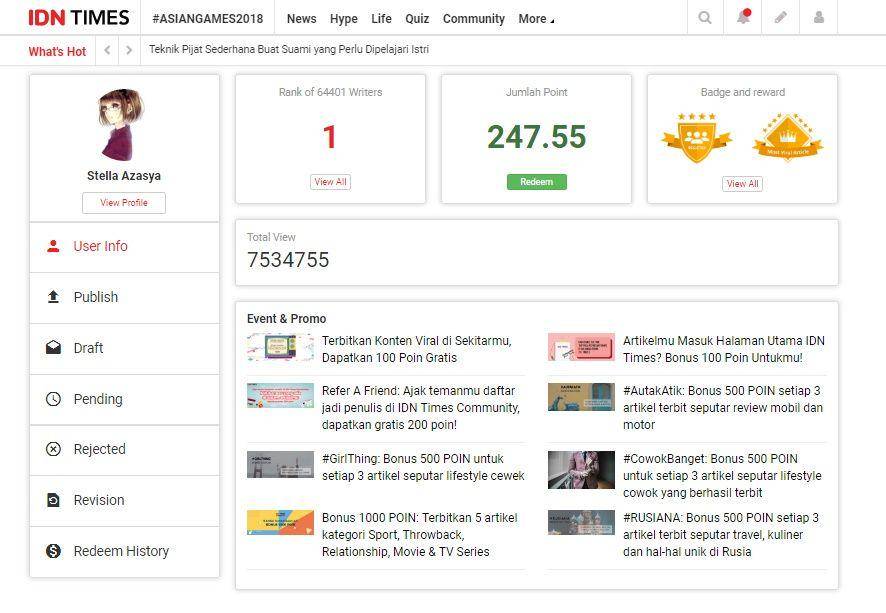This screenshot has width=886, height=613.
Task: Open the Quiz menu
Action: point(417,19)
